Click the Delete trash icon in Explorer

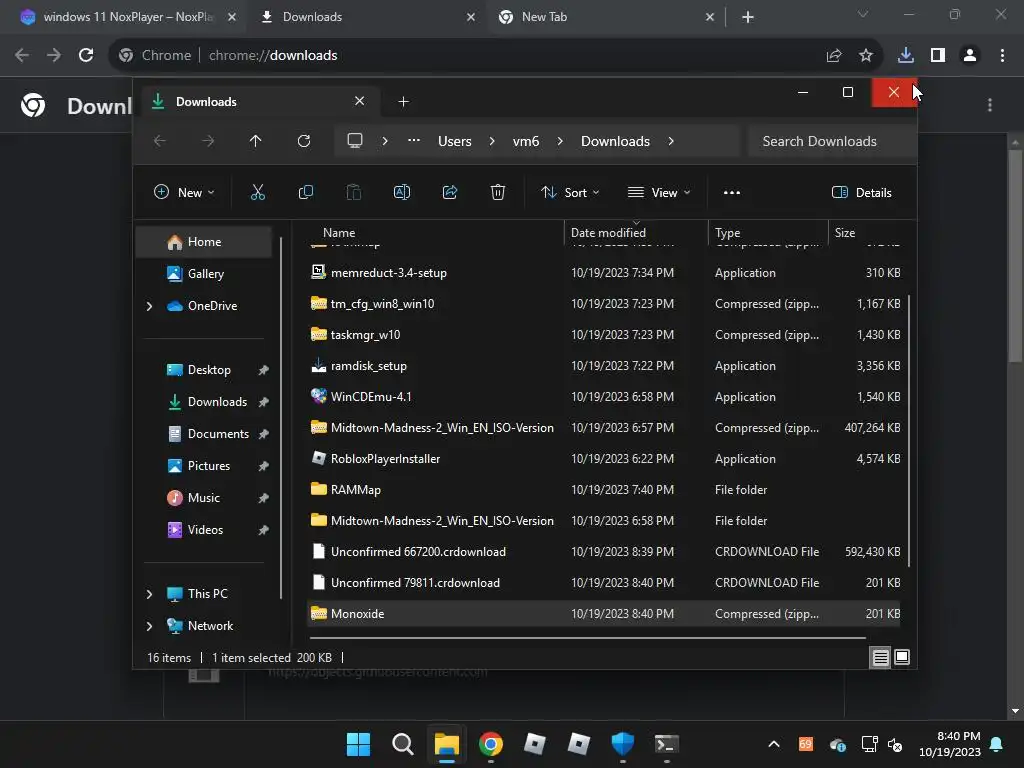(x=498, y=192)
